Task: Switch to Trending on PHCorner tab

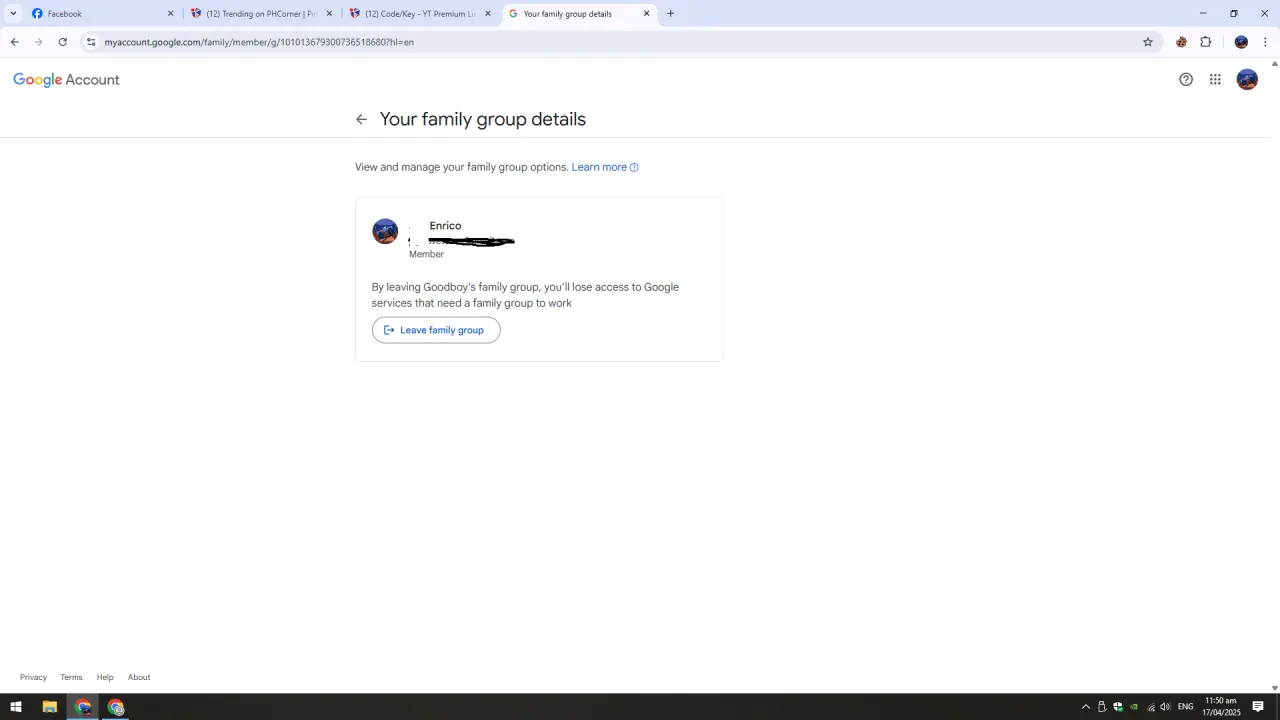Action: point(262,14)
